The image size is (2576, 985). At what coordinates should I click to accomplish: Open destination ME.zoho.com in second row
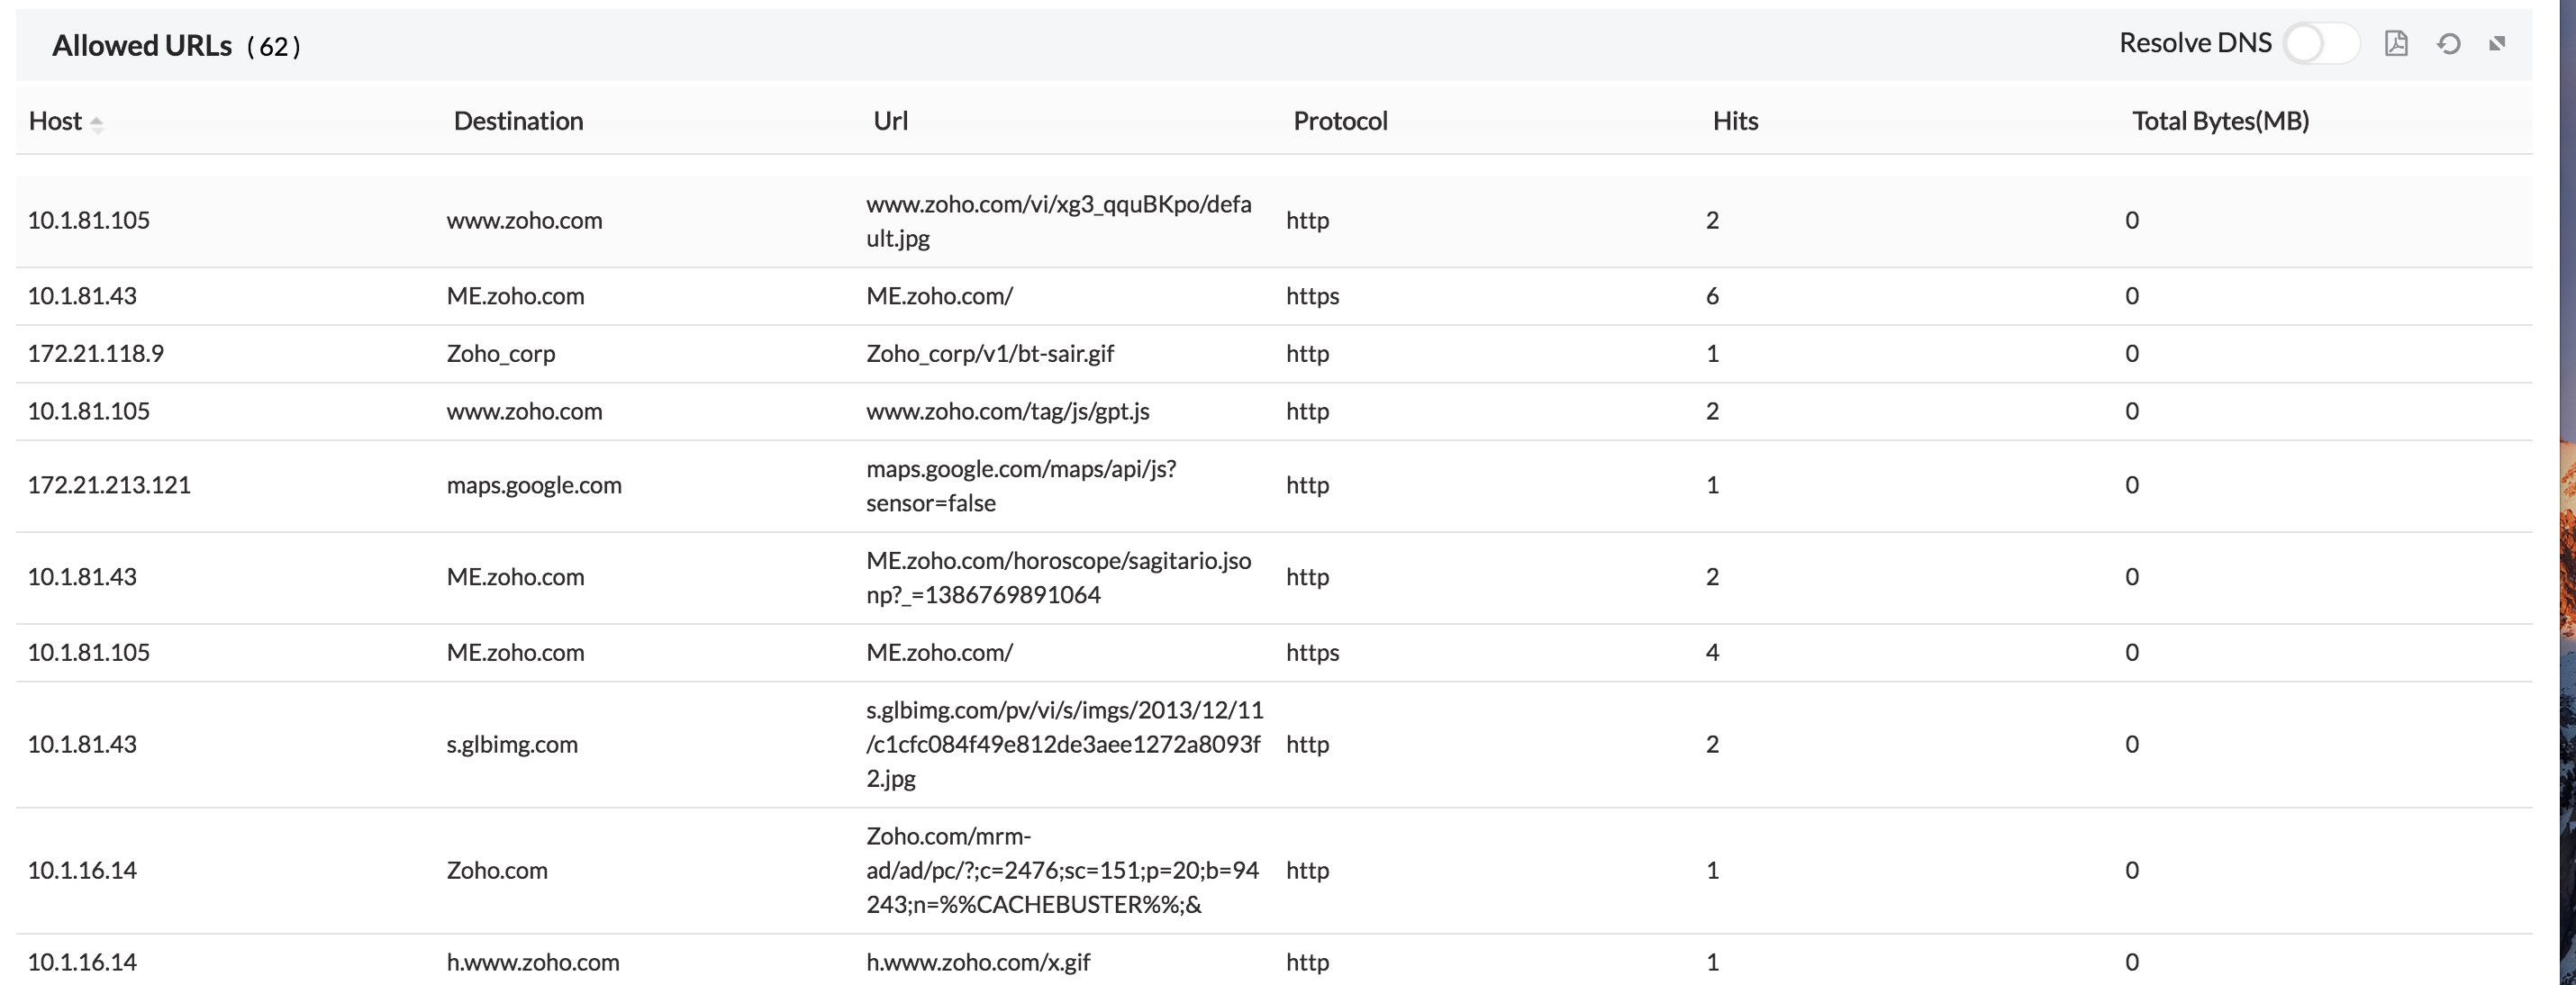point(515,295)
